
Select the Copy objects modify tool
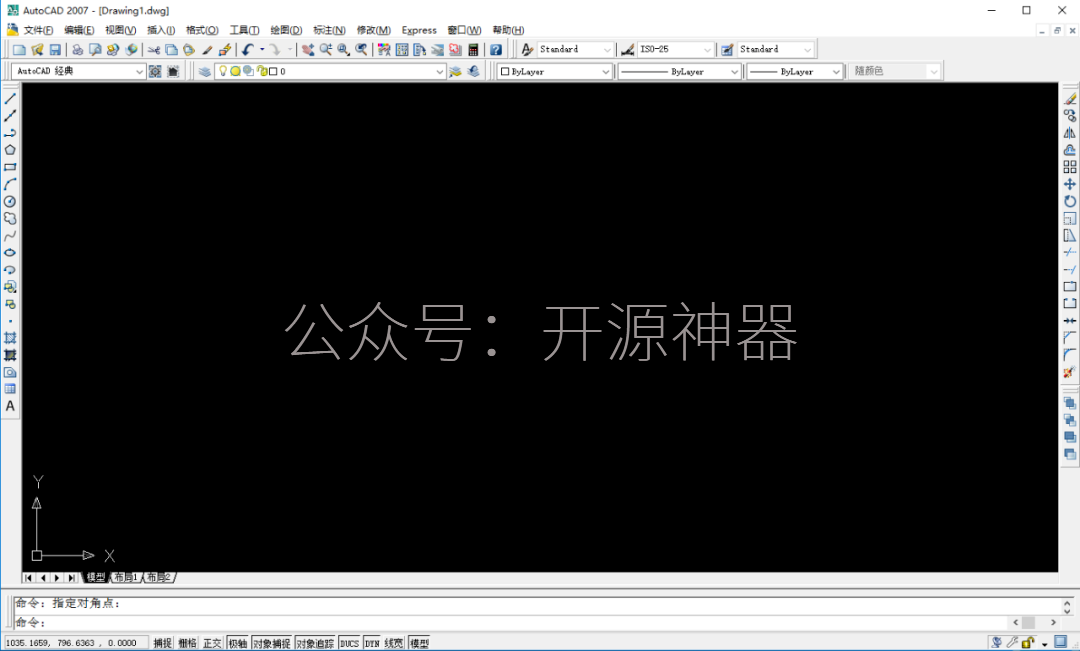1070,116
